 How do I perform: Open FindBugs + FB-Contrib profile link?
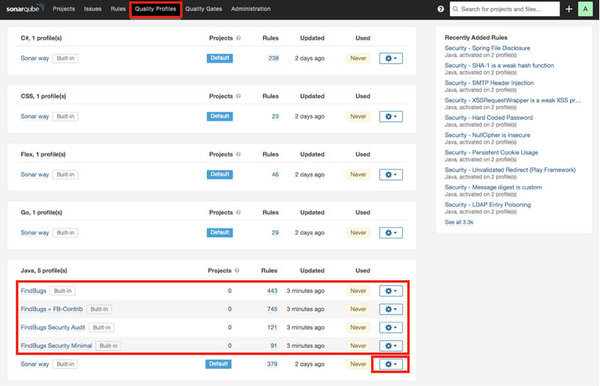(x=52, y=309)
